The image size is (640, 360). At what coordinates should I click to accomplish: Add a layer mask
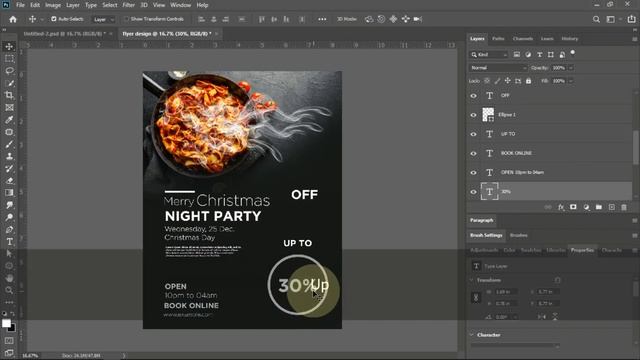click(573, 207)
